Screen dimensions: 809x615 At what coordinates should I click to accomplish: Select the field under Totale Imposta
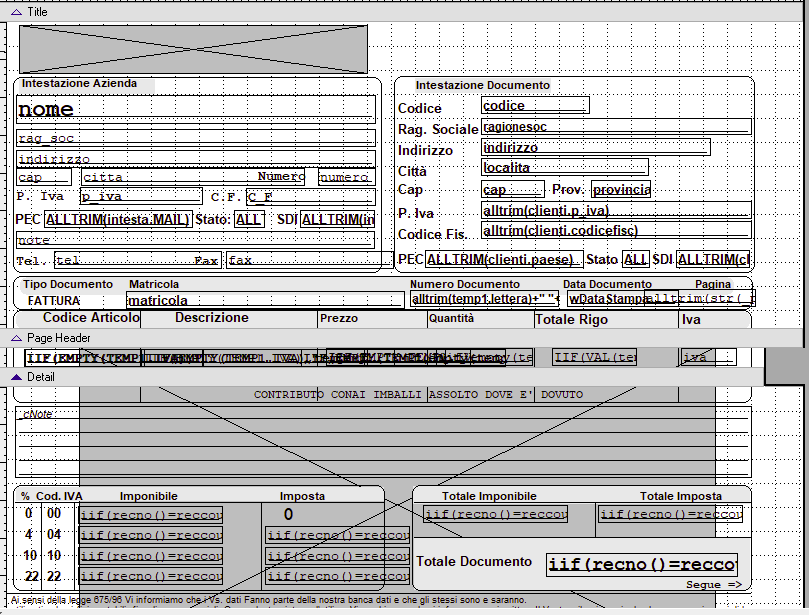pos(671,514)
